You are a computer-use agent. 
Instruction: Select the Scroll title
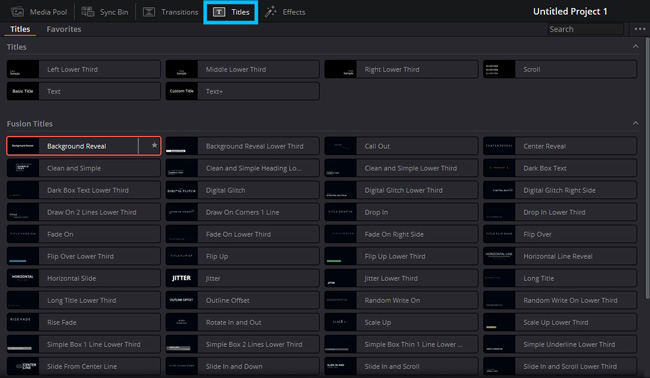coord(560,69)
